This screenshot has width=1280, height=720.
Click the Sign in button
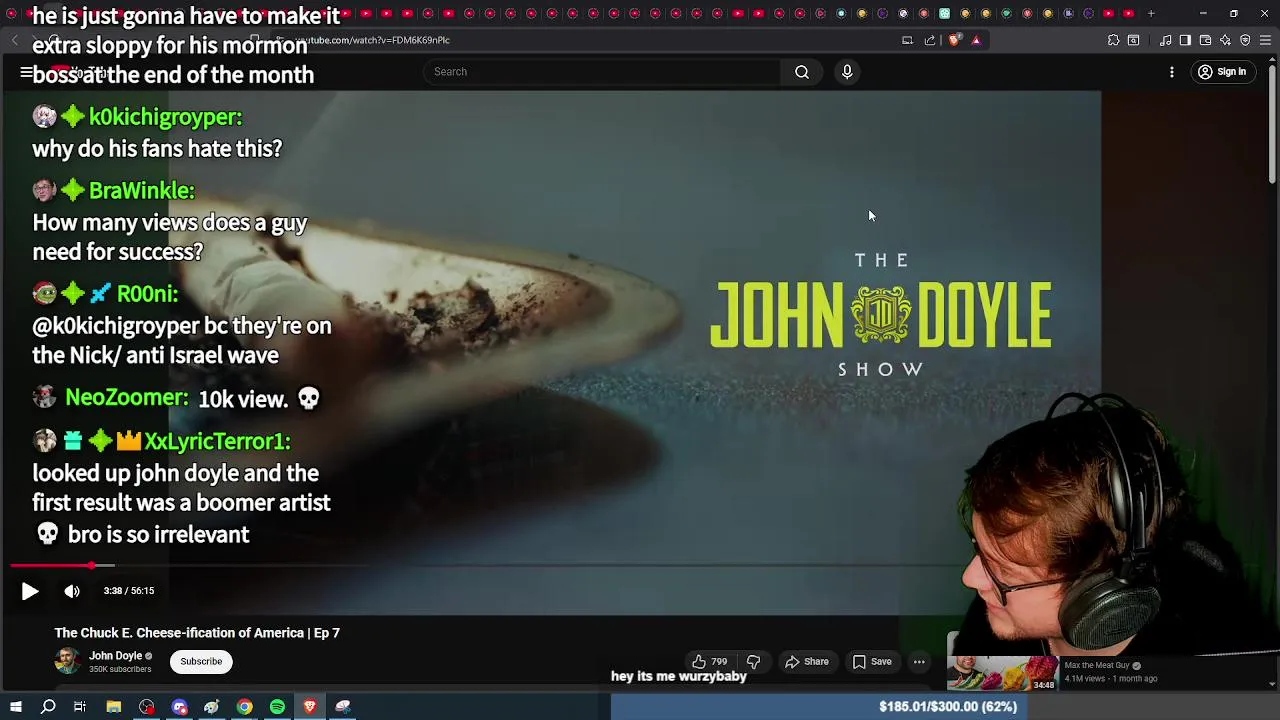click(x=1222, y=72)
